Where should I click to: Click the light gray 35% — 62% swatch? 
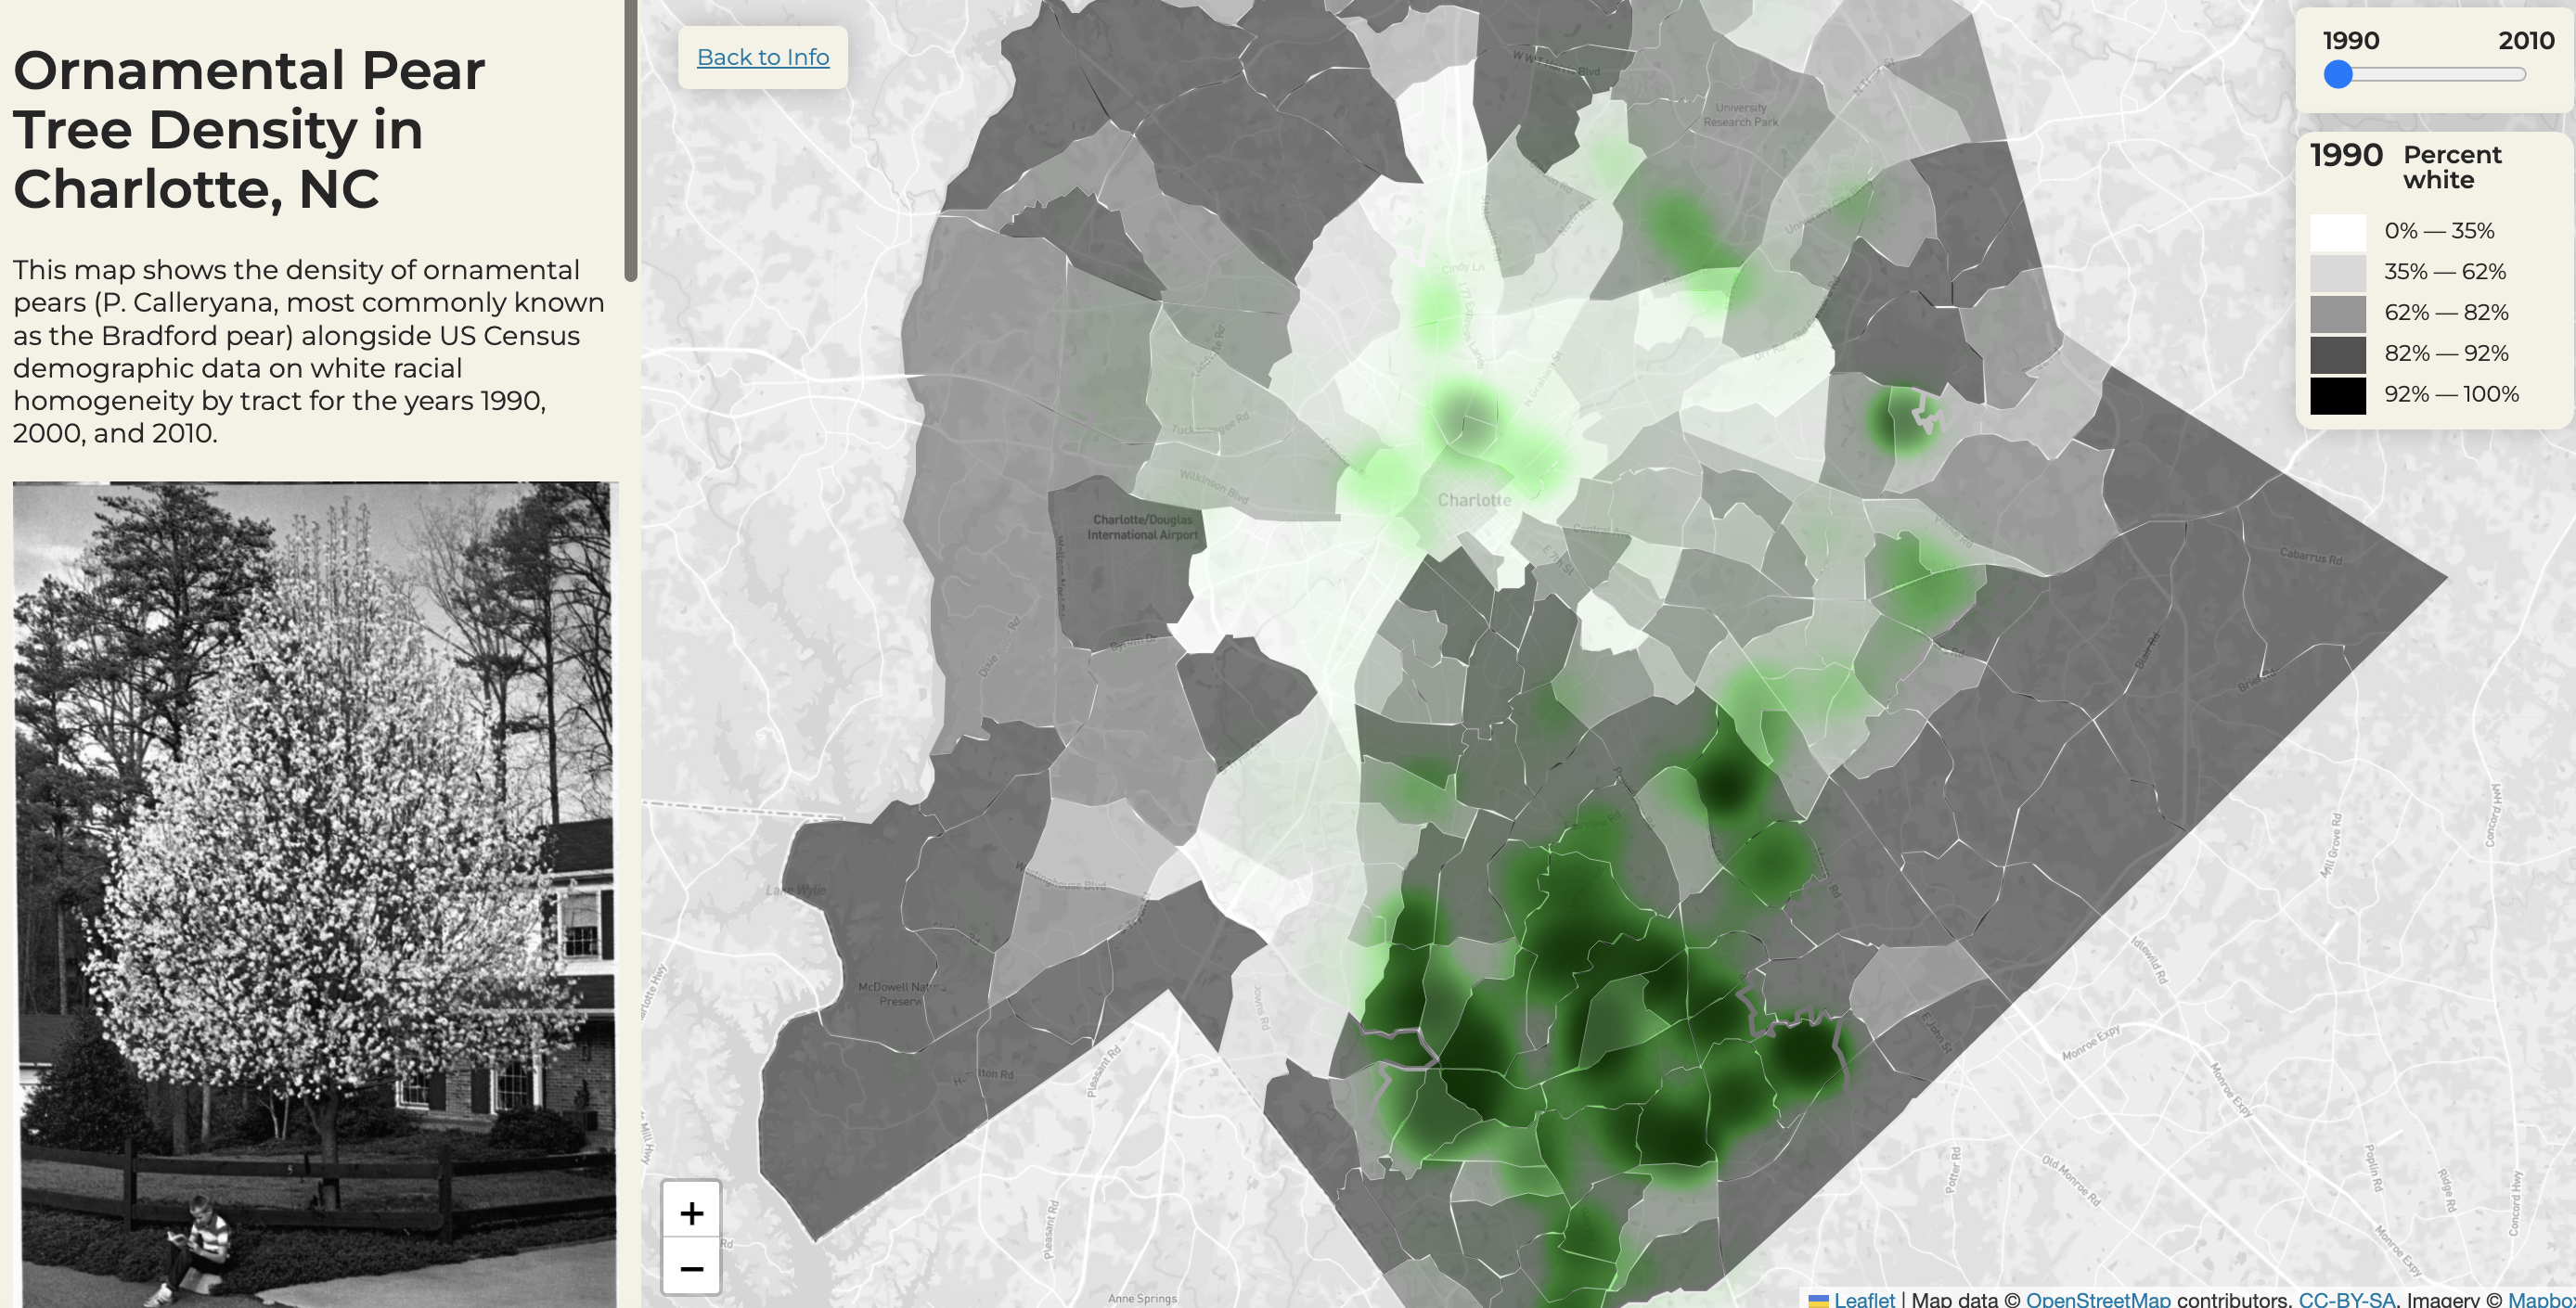pos(2337,272)
